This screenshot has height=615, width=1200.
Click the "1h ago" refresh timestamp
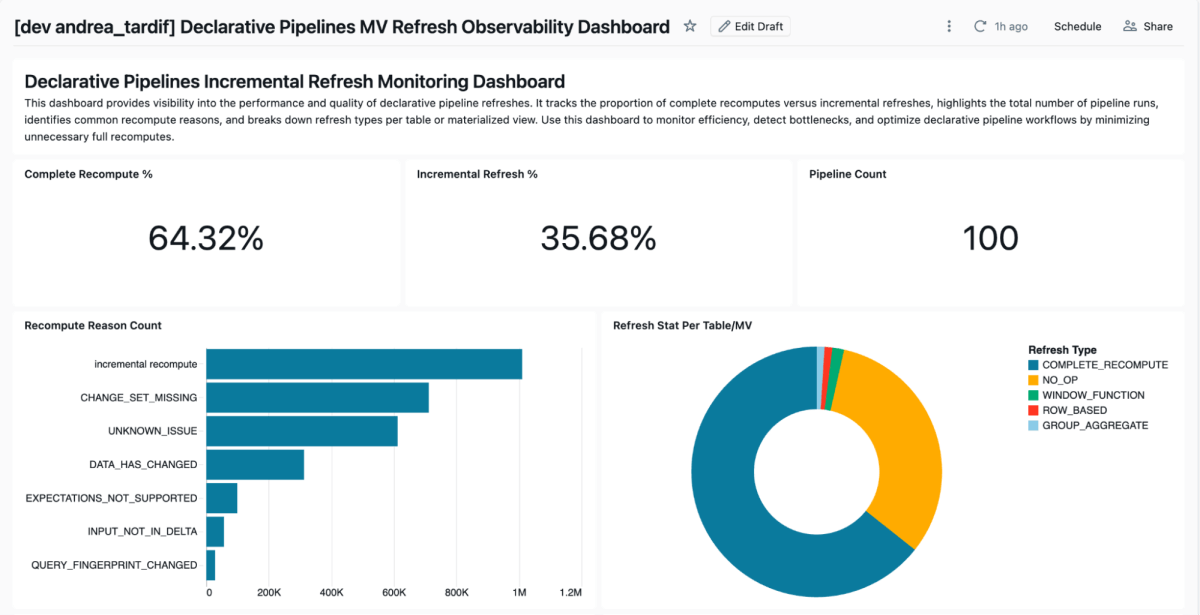click(x=1010, y=26)
